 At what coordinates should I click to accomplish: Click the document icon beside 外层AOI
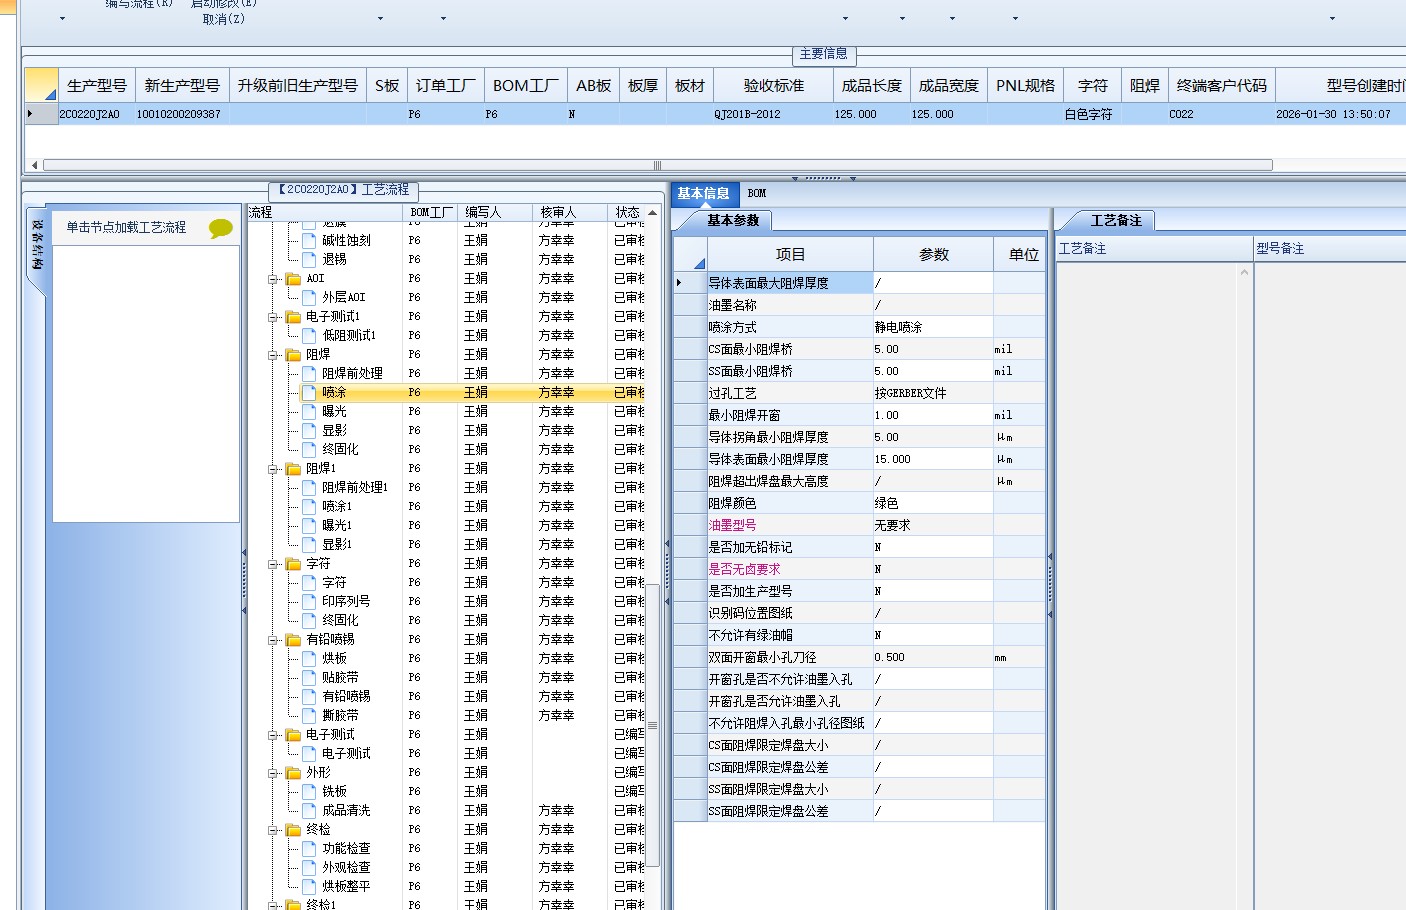pyautogui.click(x=309, y=298)
